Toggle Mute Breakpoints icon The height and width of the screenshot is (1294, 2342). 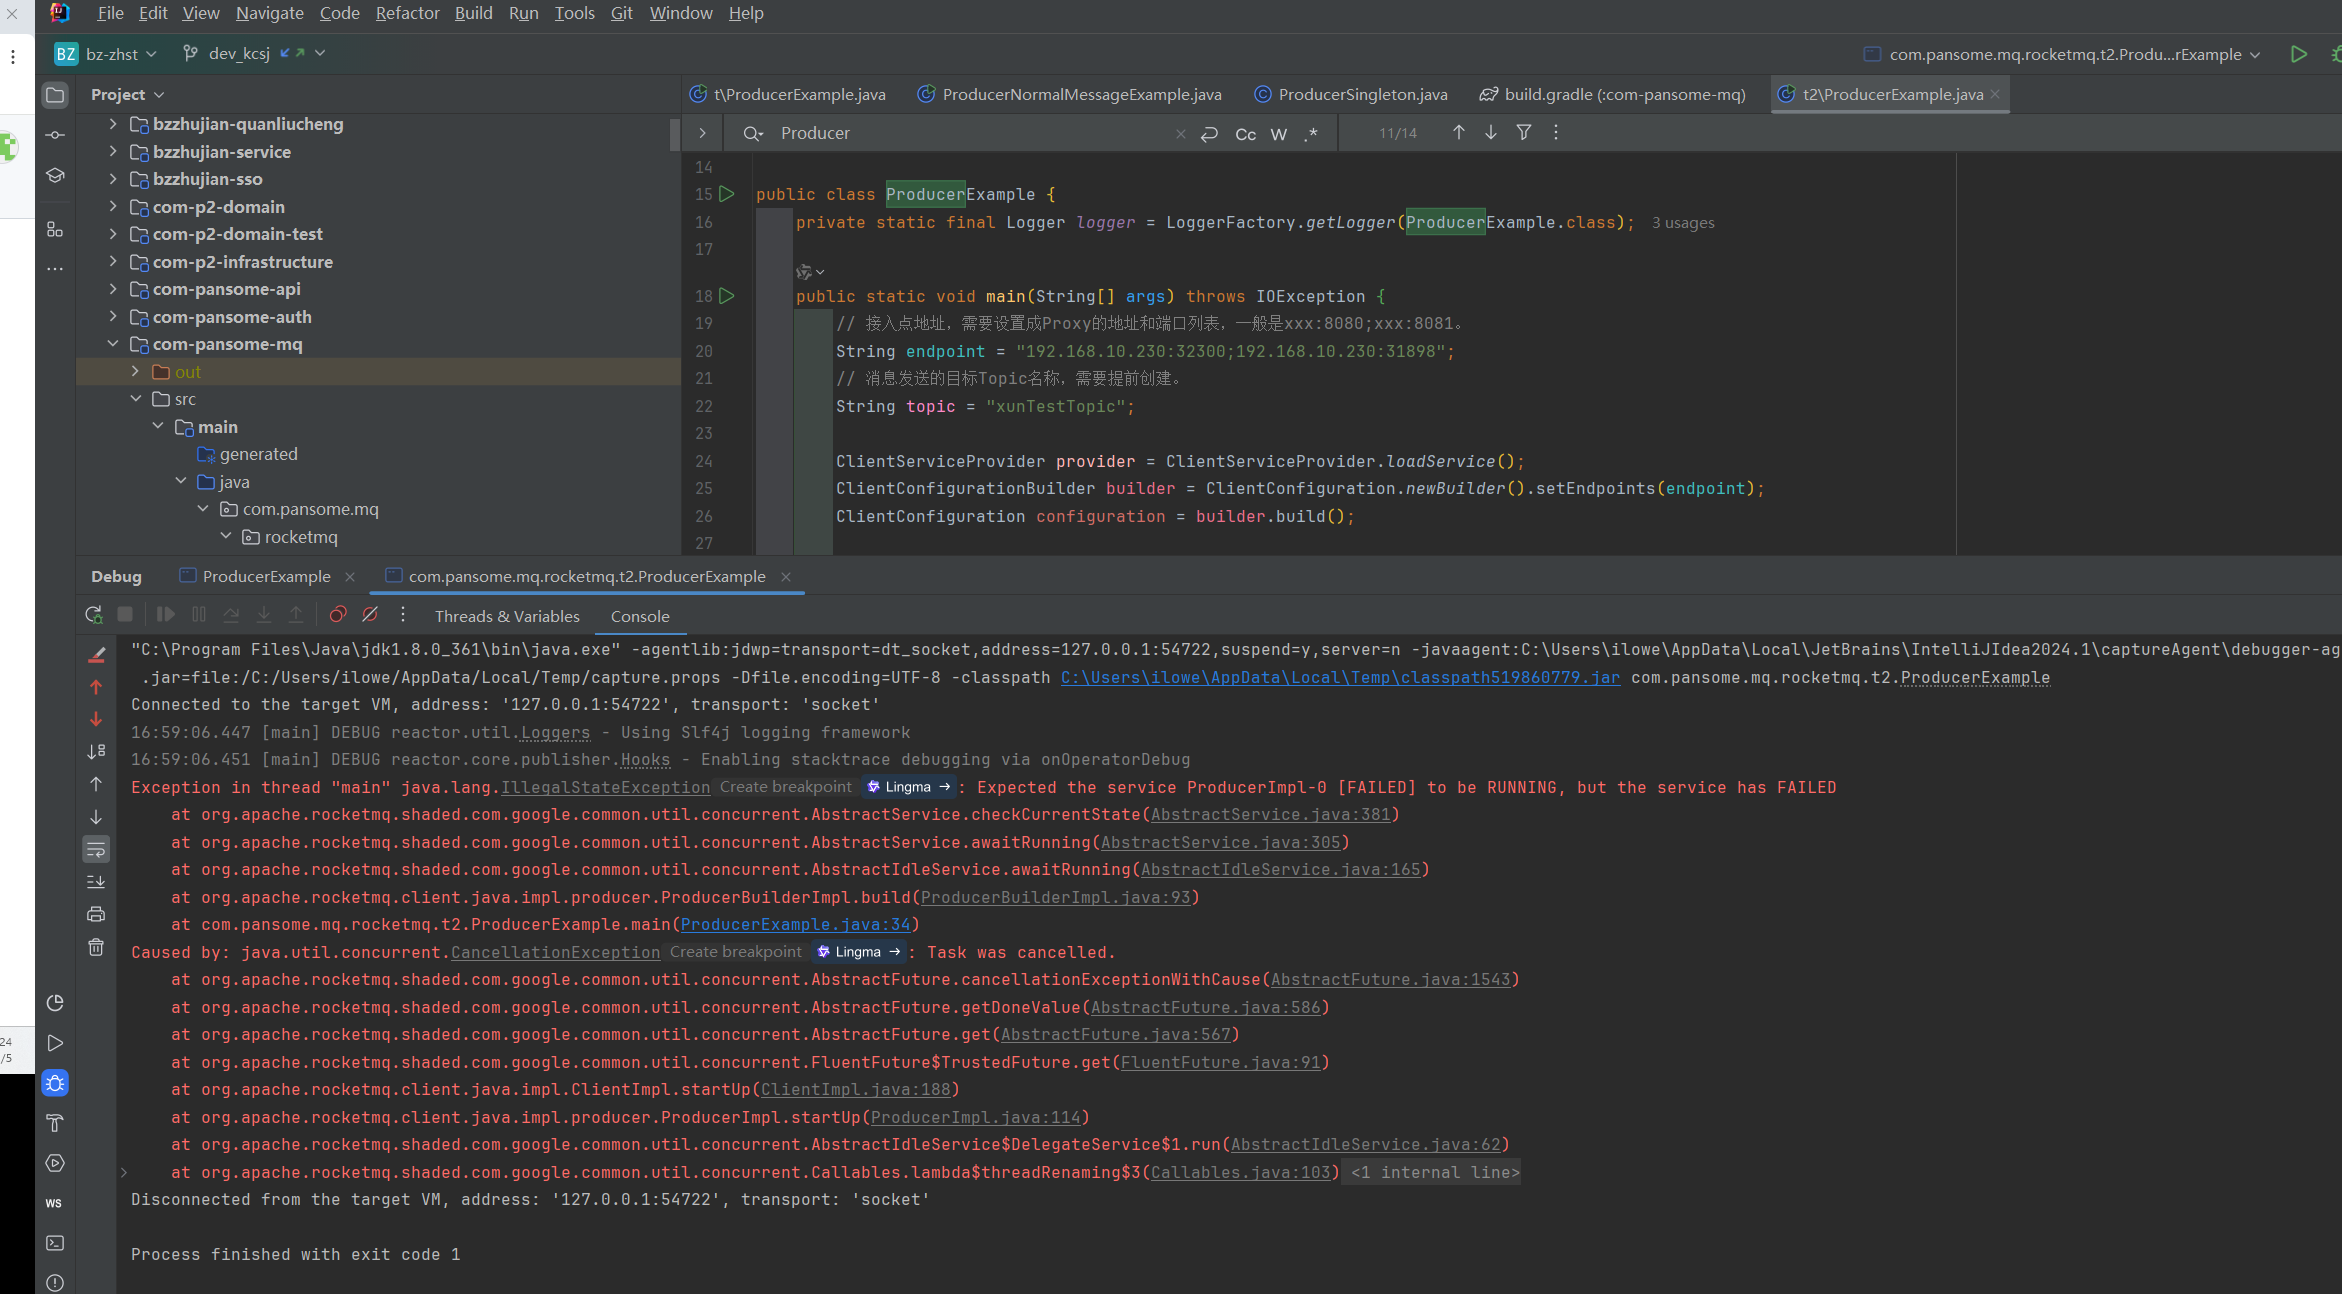pos(370,615)
